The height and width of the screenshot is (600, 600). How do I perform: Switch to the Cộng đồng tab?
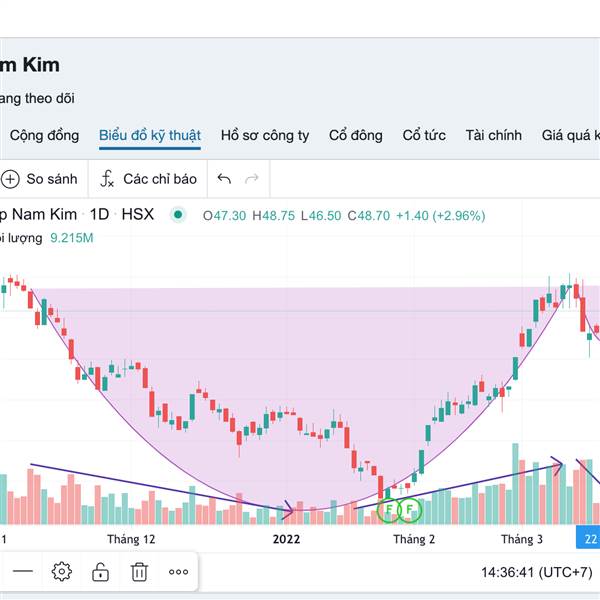pos(44,135)
